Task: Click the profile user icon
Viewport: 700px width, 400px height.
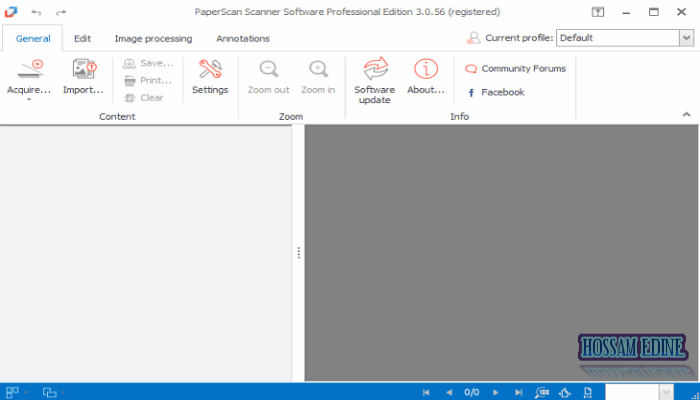Action: tap(474, 38)
